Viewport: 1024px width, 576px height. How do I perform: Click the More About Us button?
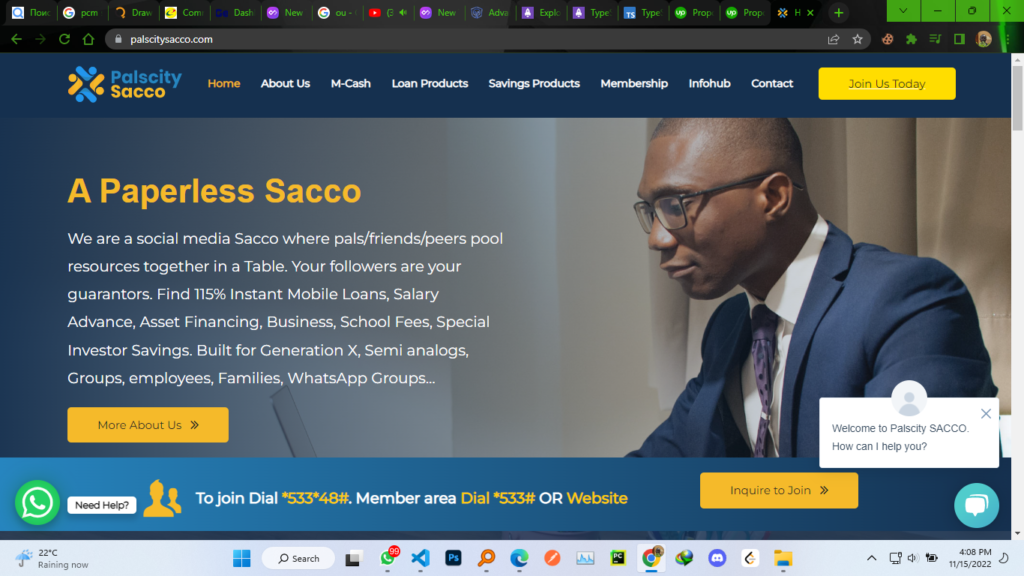tap(148, 424)
